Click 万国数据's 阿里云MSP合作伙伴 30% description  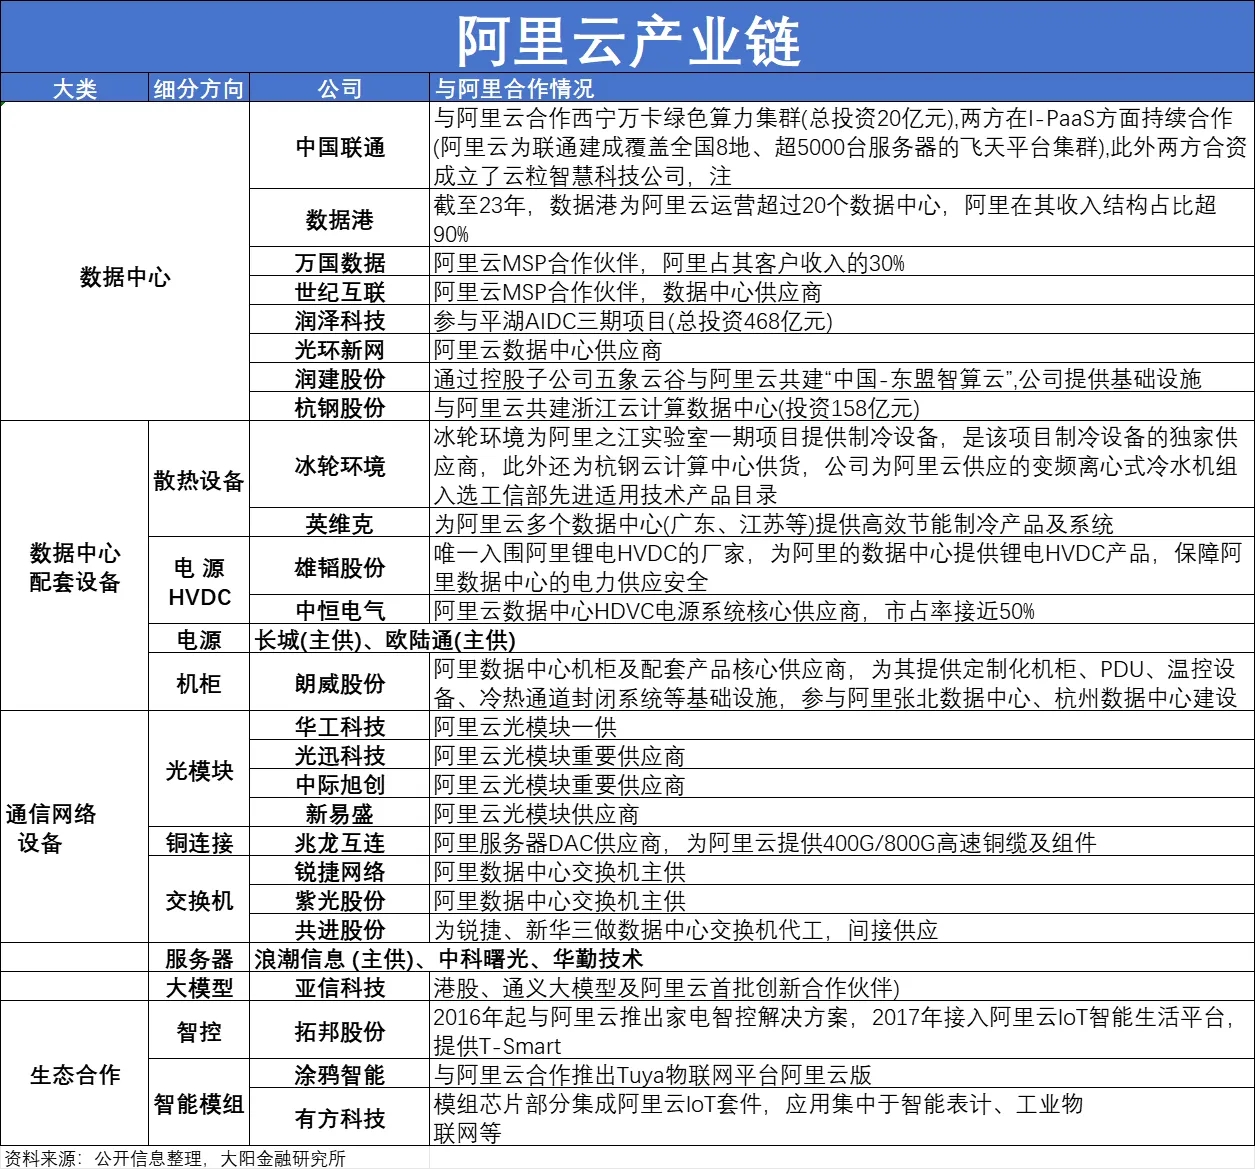coord(842,263)
